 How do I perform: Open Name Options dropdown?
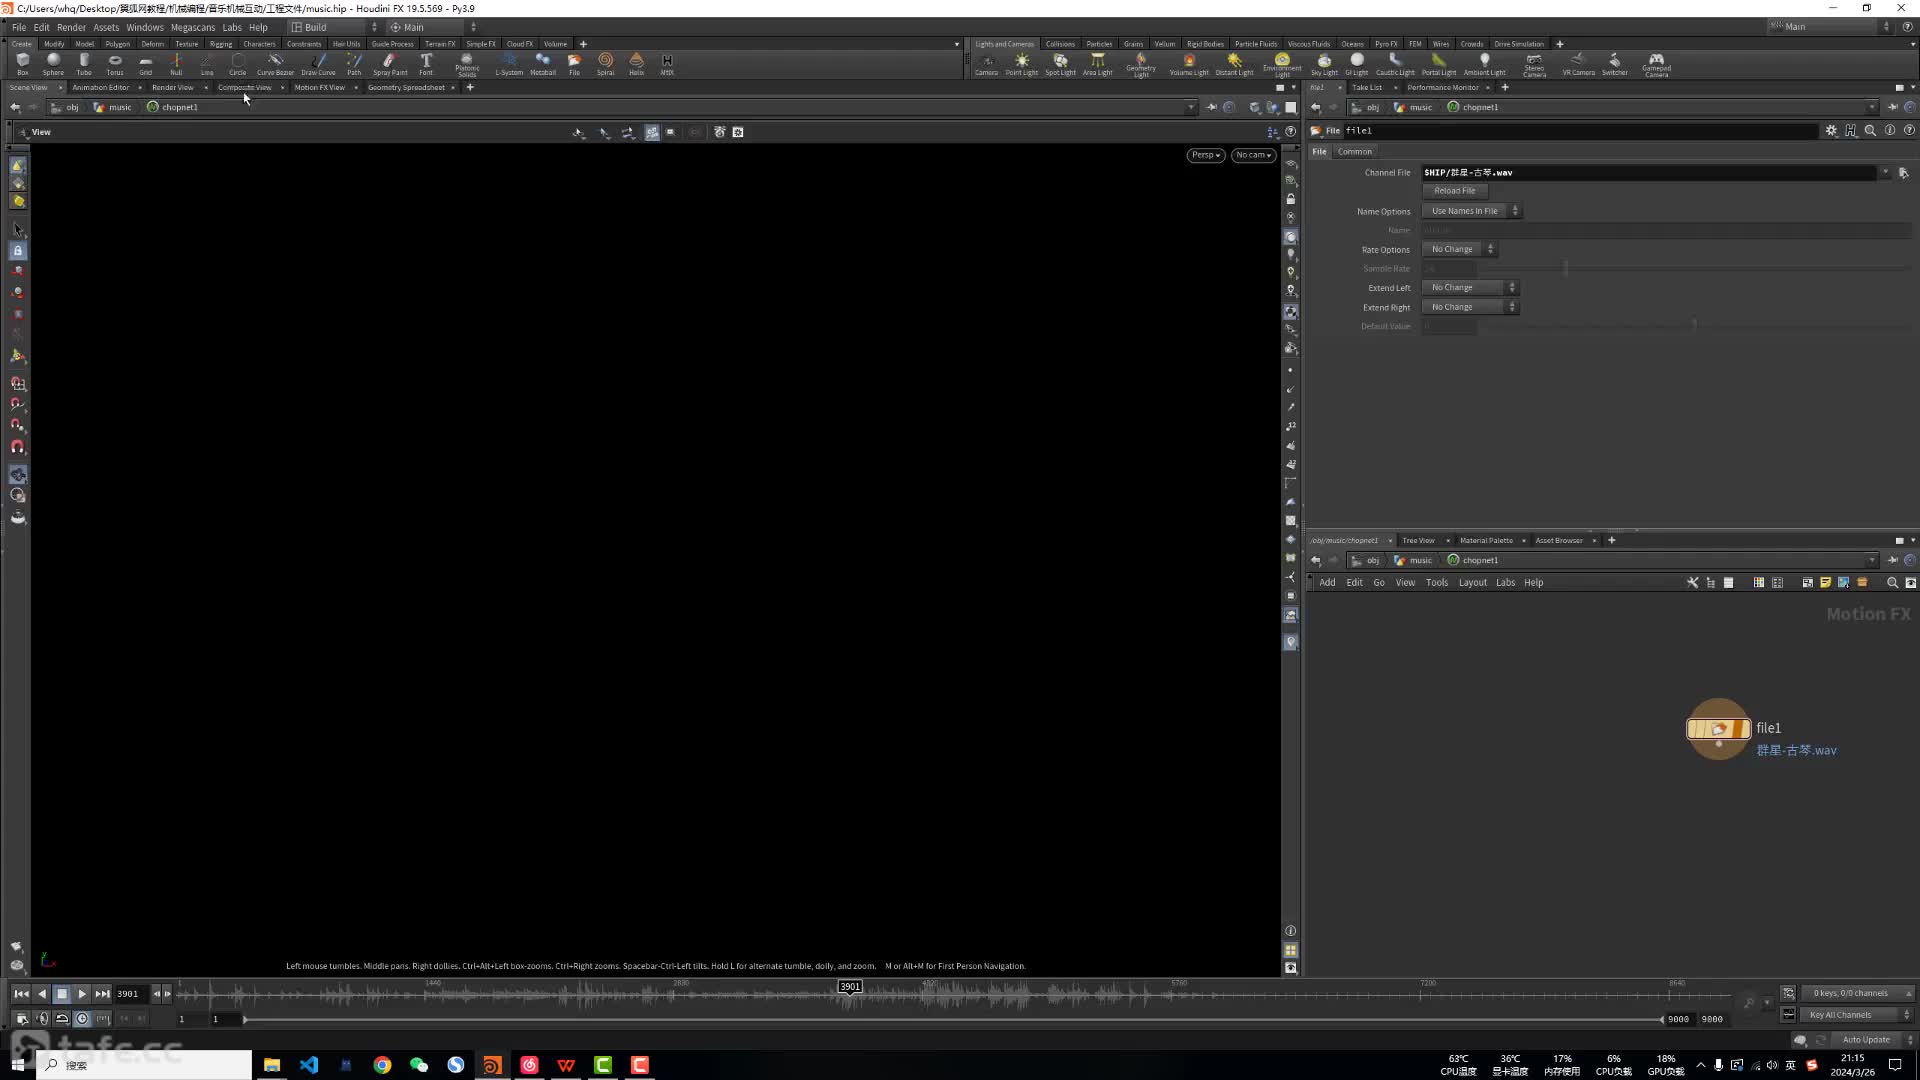[x=1471, y=211]
